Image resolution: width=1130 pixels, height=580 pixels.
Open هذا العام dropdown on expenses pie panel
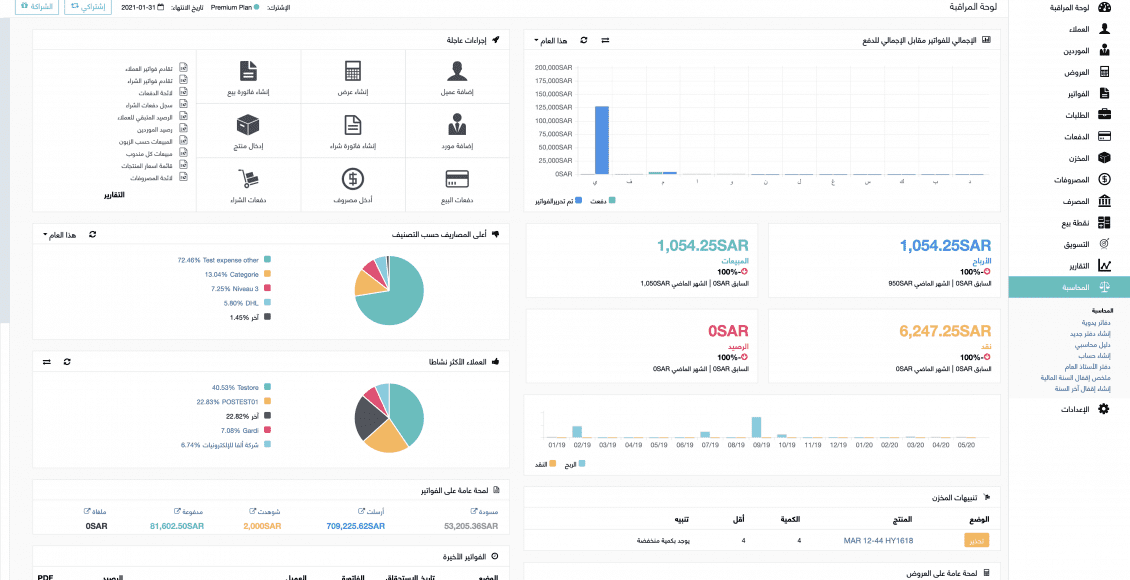[x=60, y=234]
